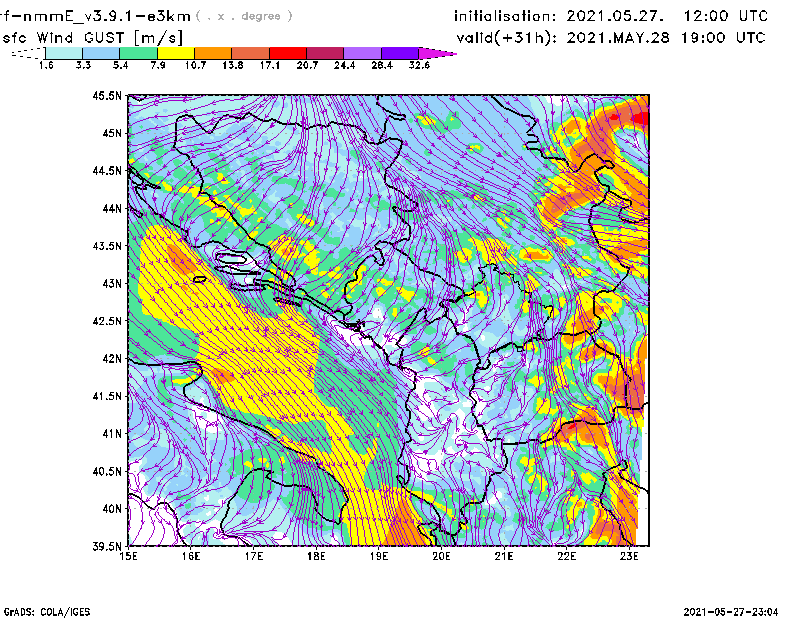The width and height of the screenshot is (800, 618).
Task: Click the 45.5N latitude label
Action: pyautogui.click(x=107, y=95)
